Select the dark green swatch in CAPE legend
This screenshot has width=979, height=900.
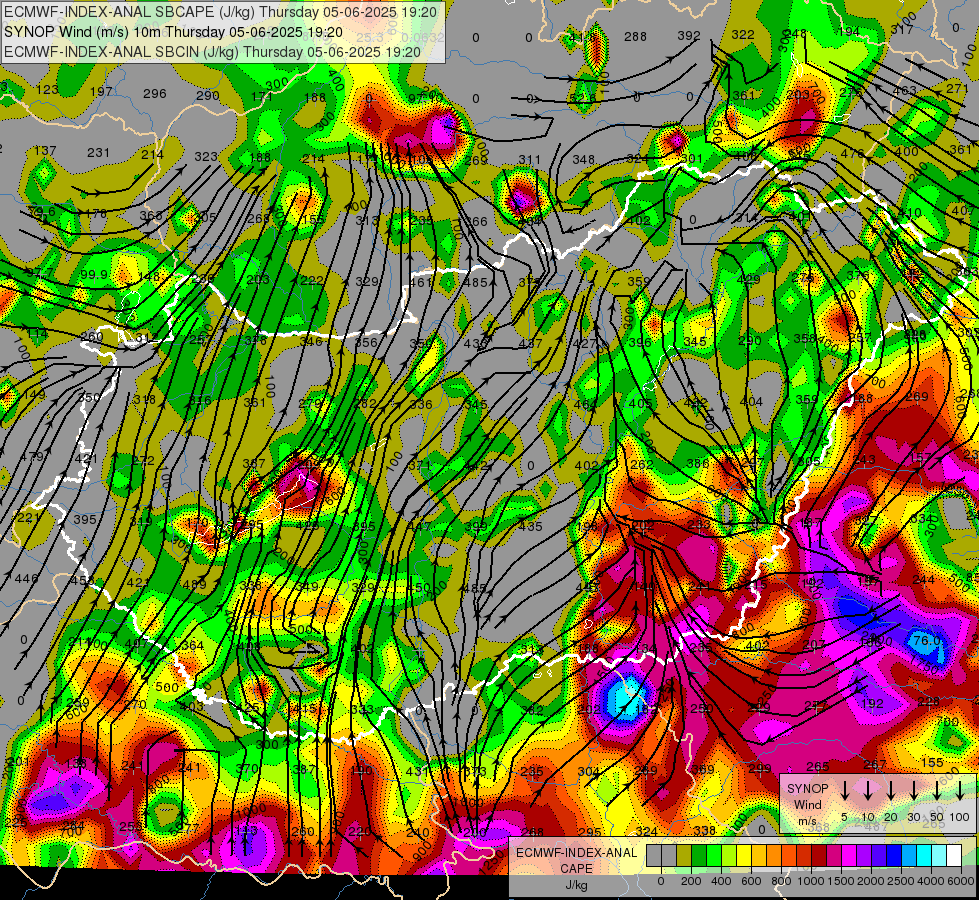coord(699,856)
